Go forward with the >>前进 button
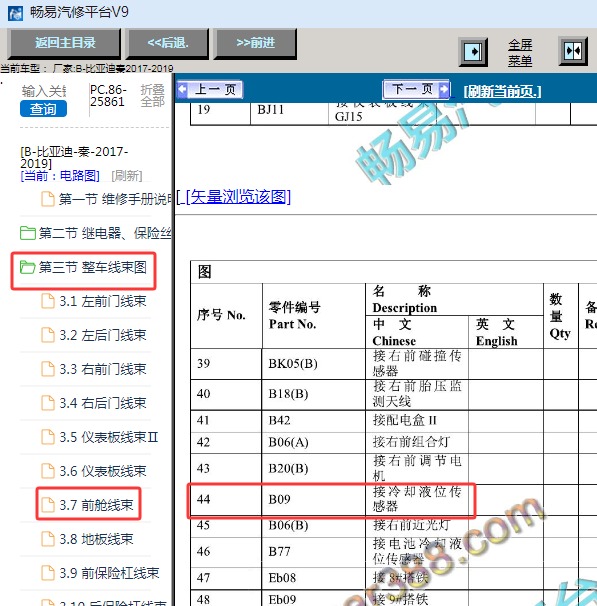Viewport: 597px width, 606px height. click(x=256, y=43)
